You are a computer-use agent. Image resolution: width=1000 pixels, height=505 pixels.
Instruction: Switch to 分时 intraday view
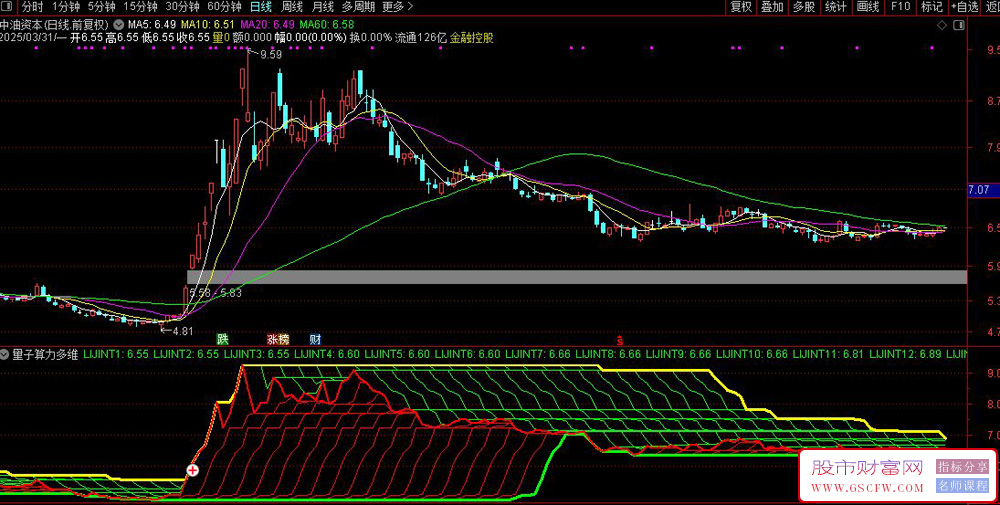click(x=33, y=7)
